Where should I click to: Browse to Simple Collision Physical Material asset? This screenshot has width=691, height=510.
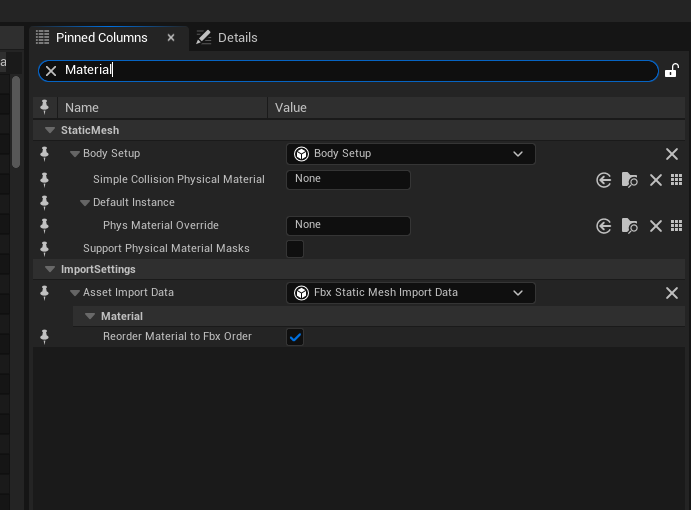[629, 180]
